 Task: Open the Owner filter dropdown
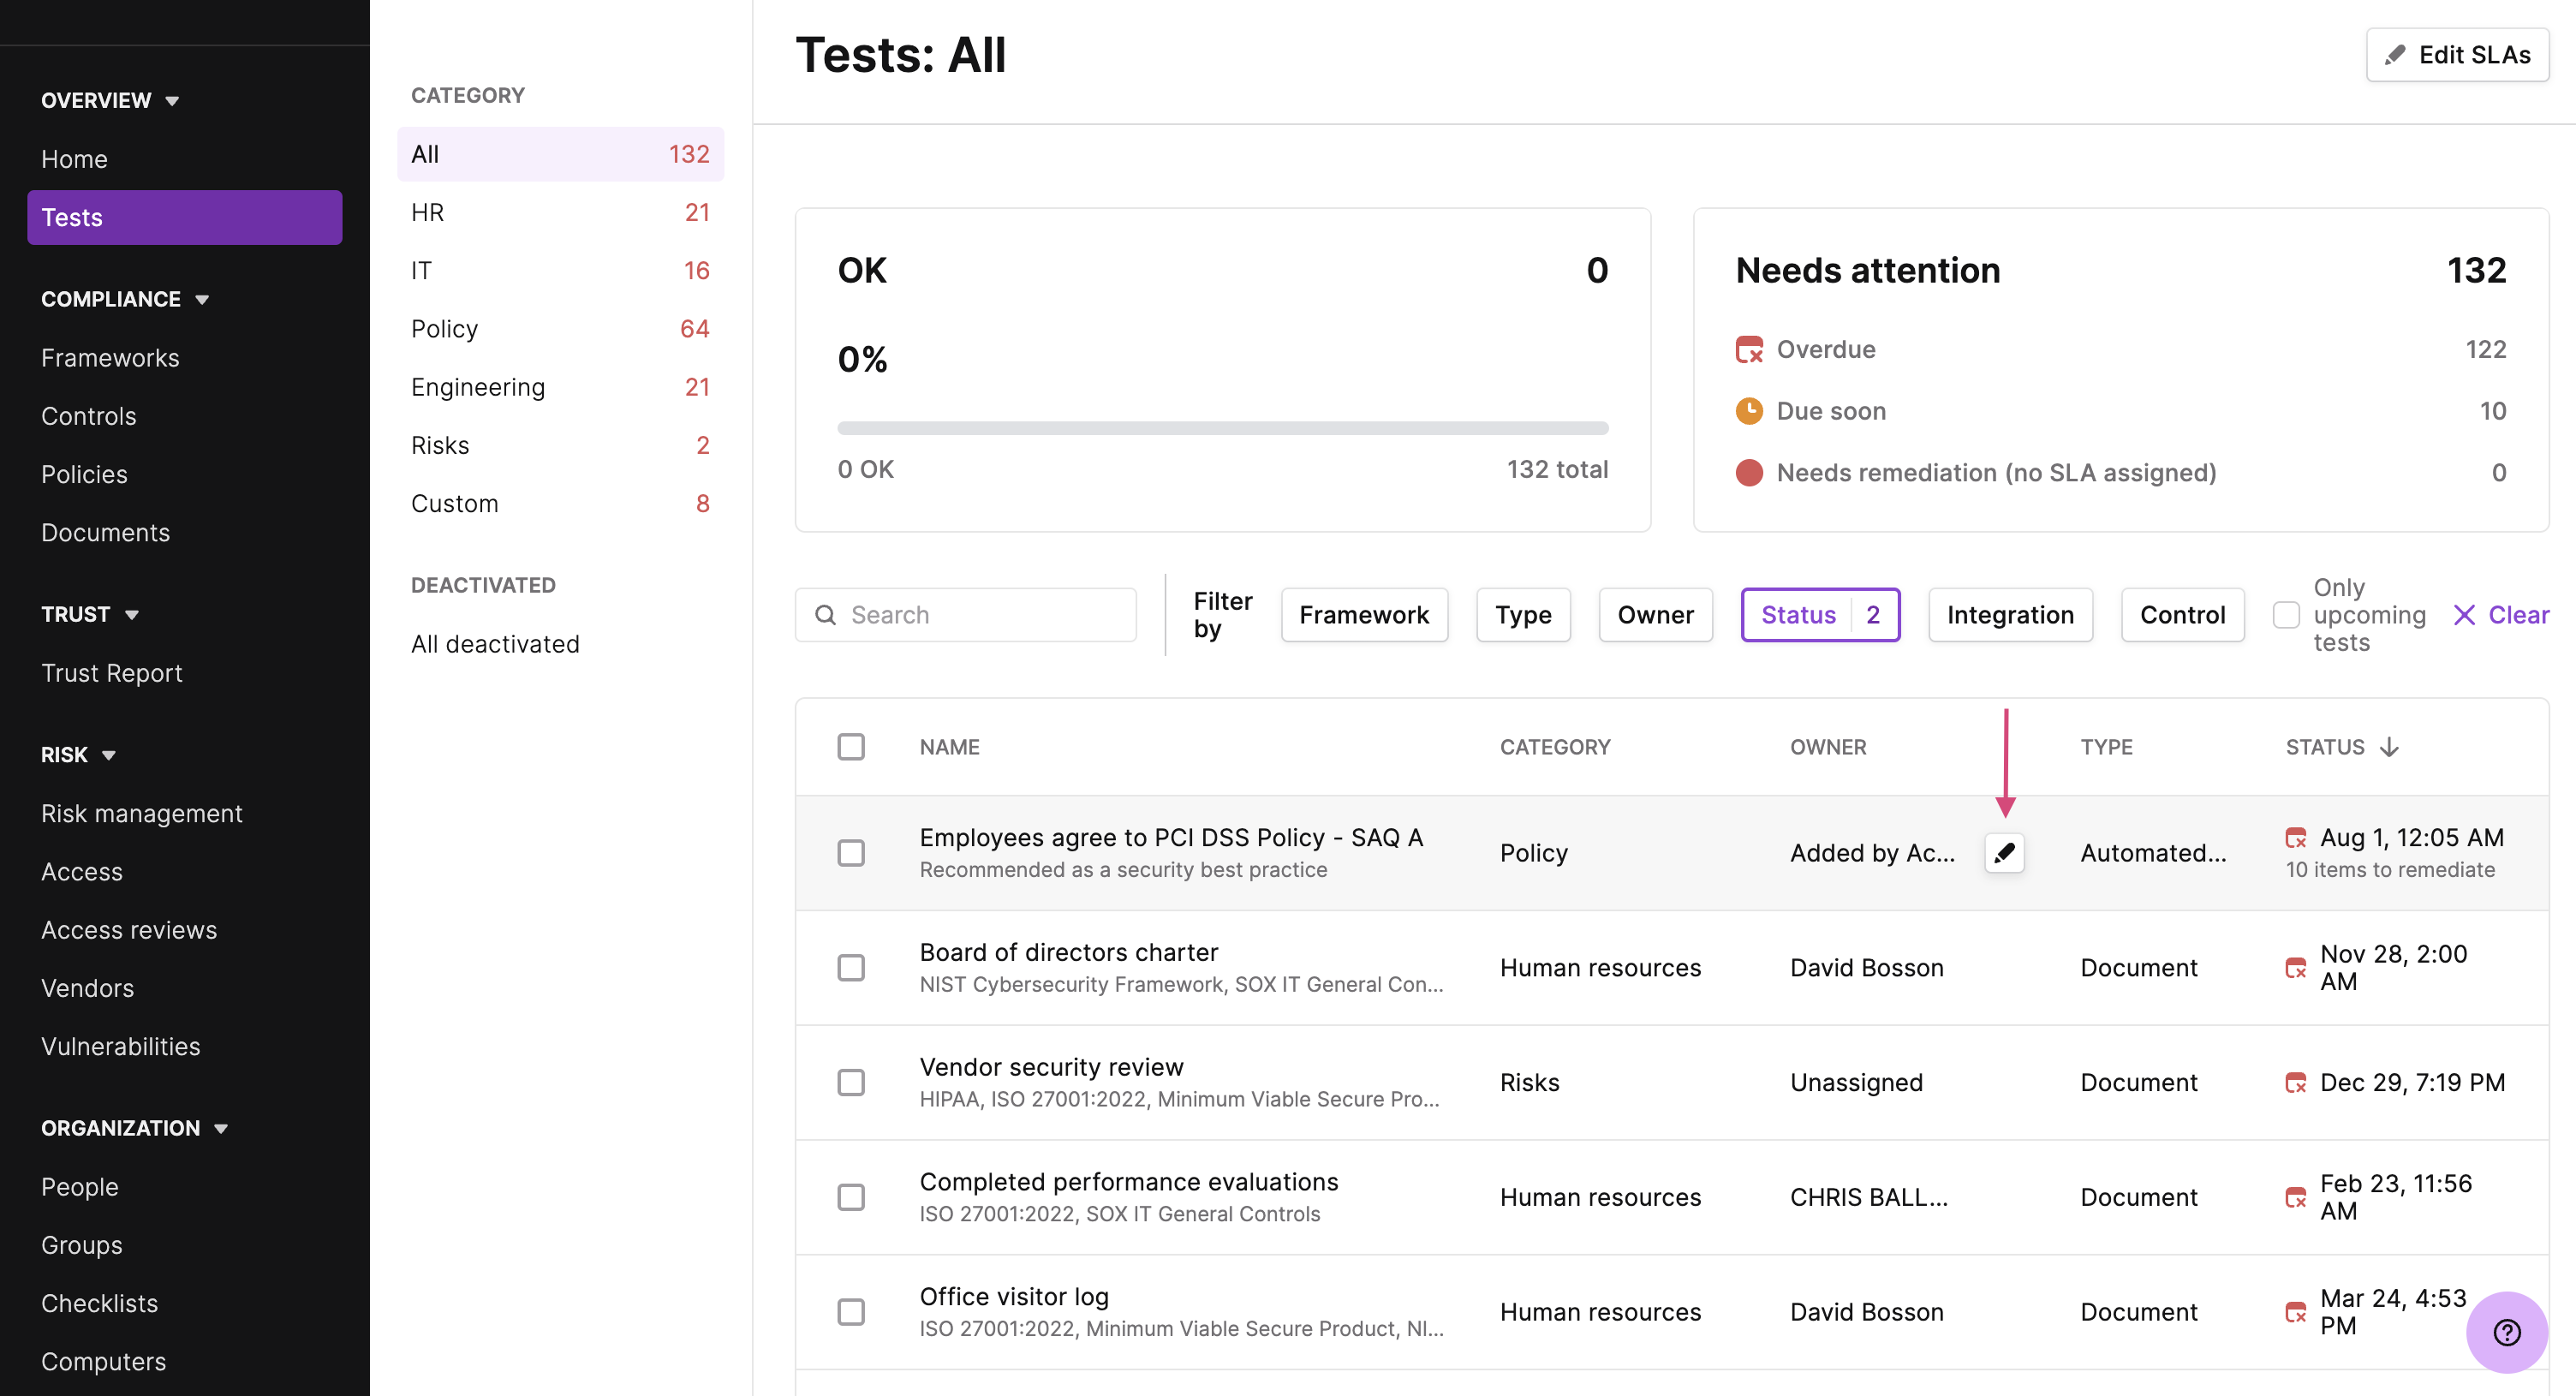[x=1655, y=615]
